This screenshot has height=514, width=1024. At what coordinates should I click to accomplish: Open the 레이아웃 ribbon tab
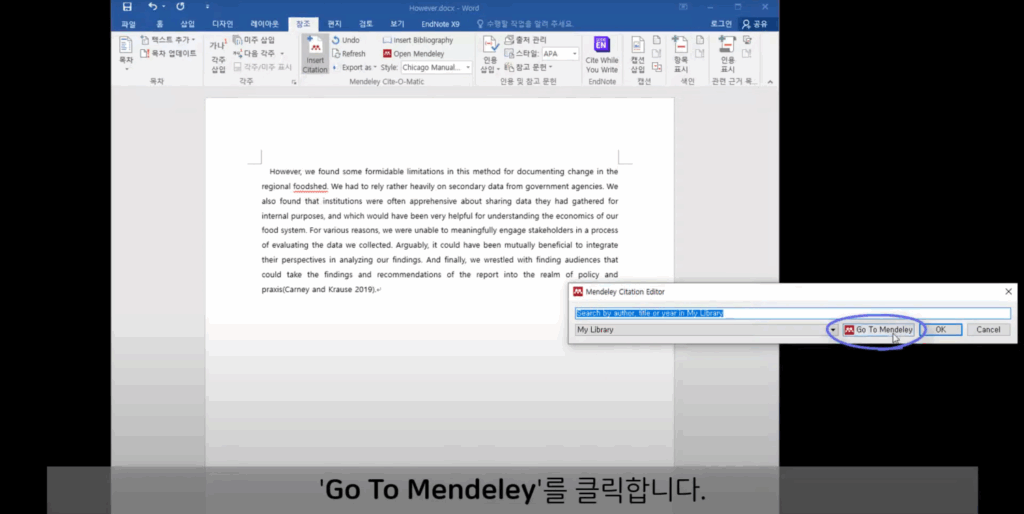tap(264, 24)
